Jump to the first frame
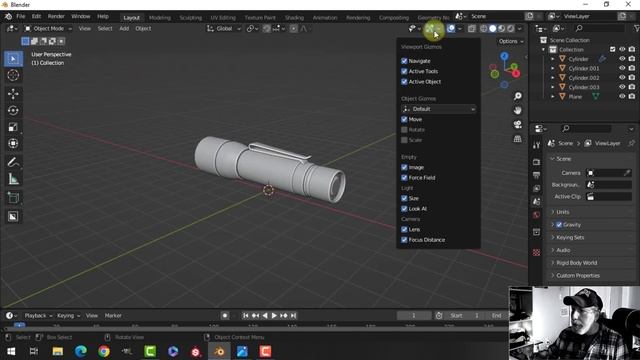The width and height of the screenshot is (640, 360). (x=245, y=316)
